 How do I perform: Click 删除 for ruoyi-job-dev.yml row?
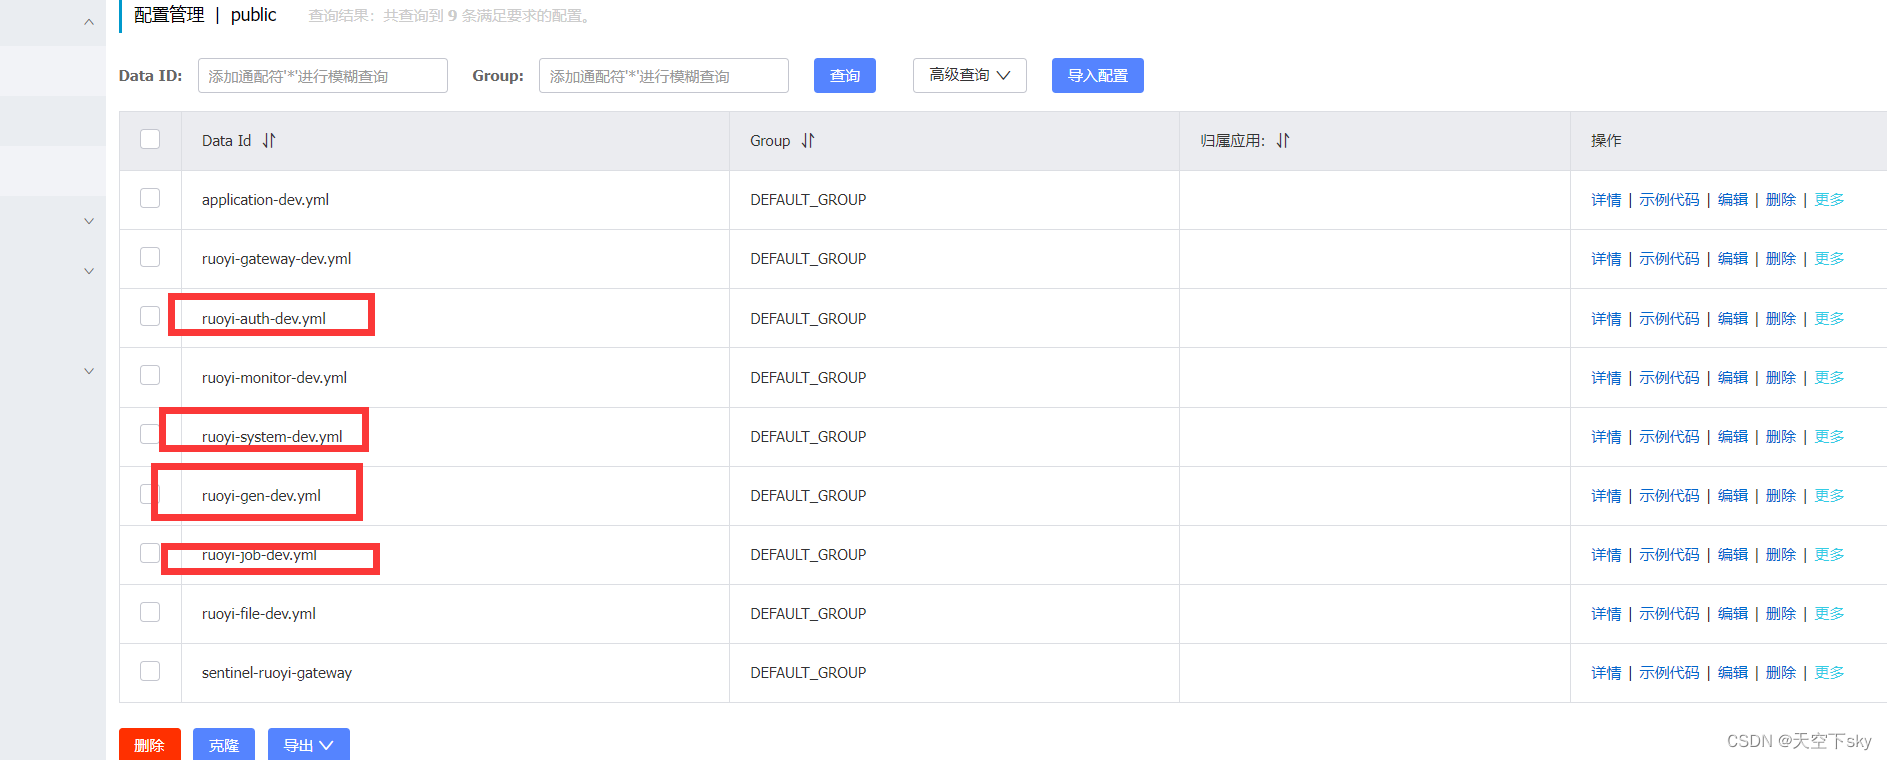click(1781, 555)
